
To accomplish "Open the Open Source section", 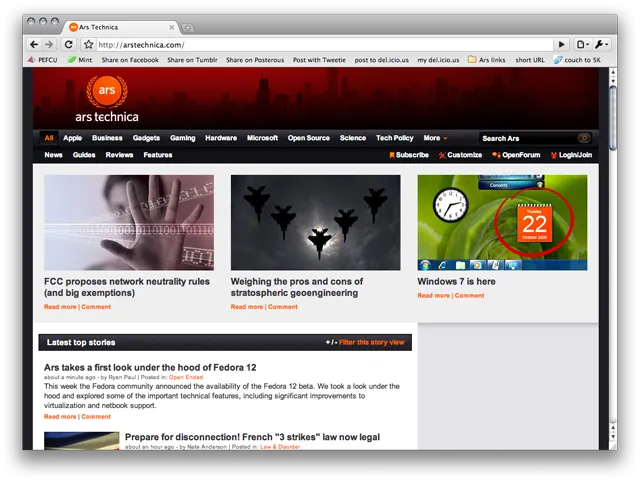I will 309,138.
